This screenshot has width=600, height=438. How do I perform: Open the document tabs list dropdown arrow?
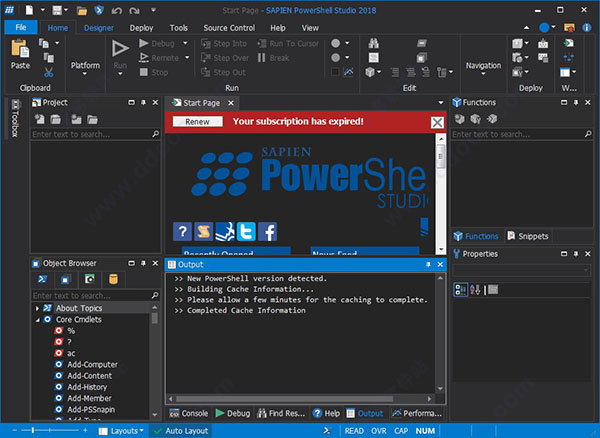click(440, 103)
